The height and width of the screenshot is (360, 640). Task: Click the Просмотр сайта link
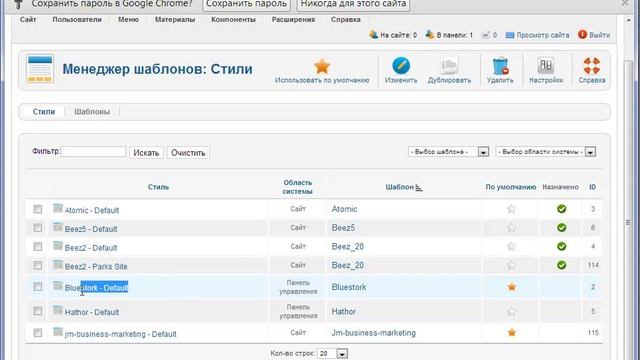542,35
